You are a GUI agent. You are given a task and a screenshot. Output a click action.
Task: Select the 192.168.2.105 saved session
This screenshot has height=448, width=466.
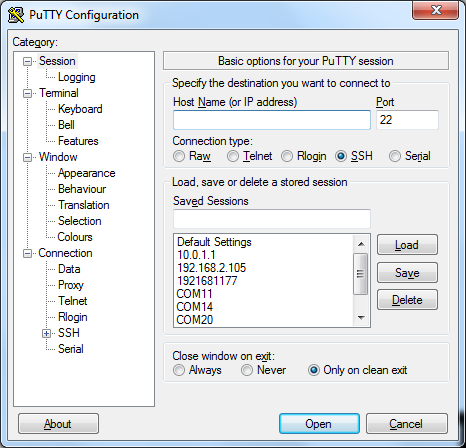pos(211,268)
